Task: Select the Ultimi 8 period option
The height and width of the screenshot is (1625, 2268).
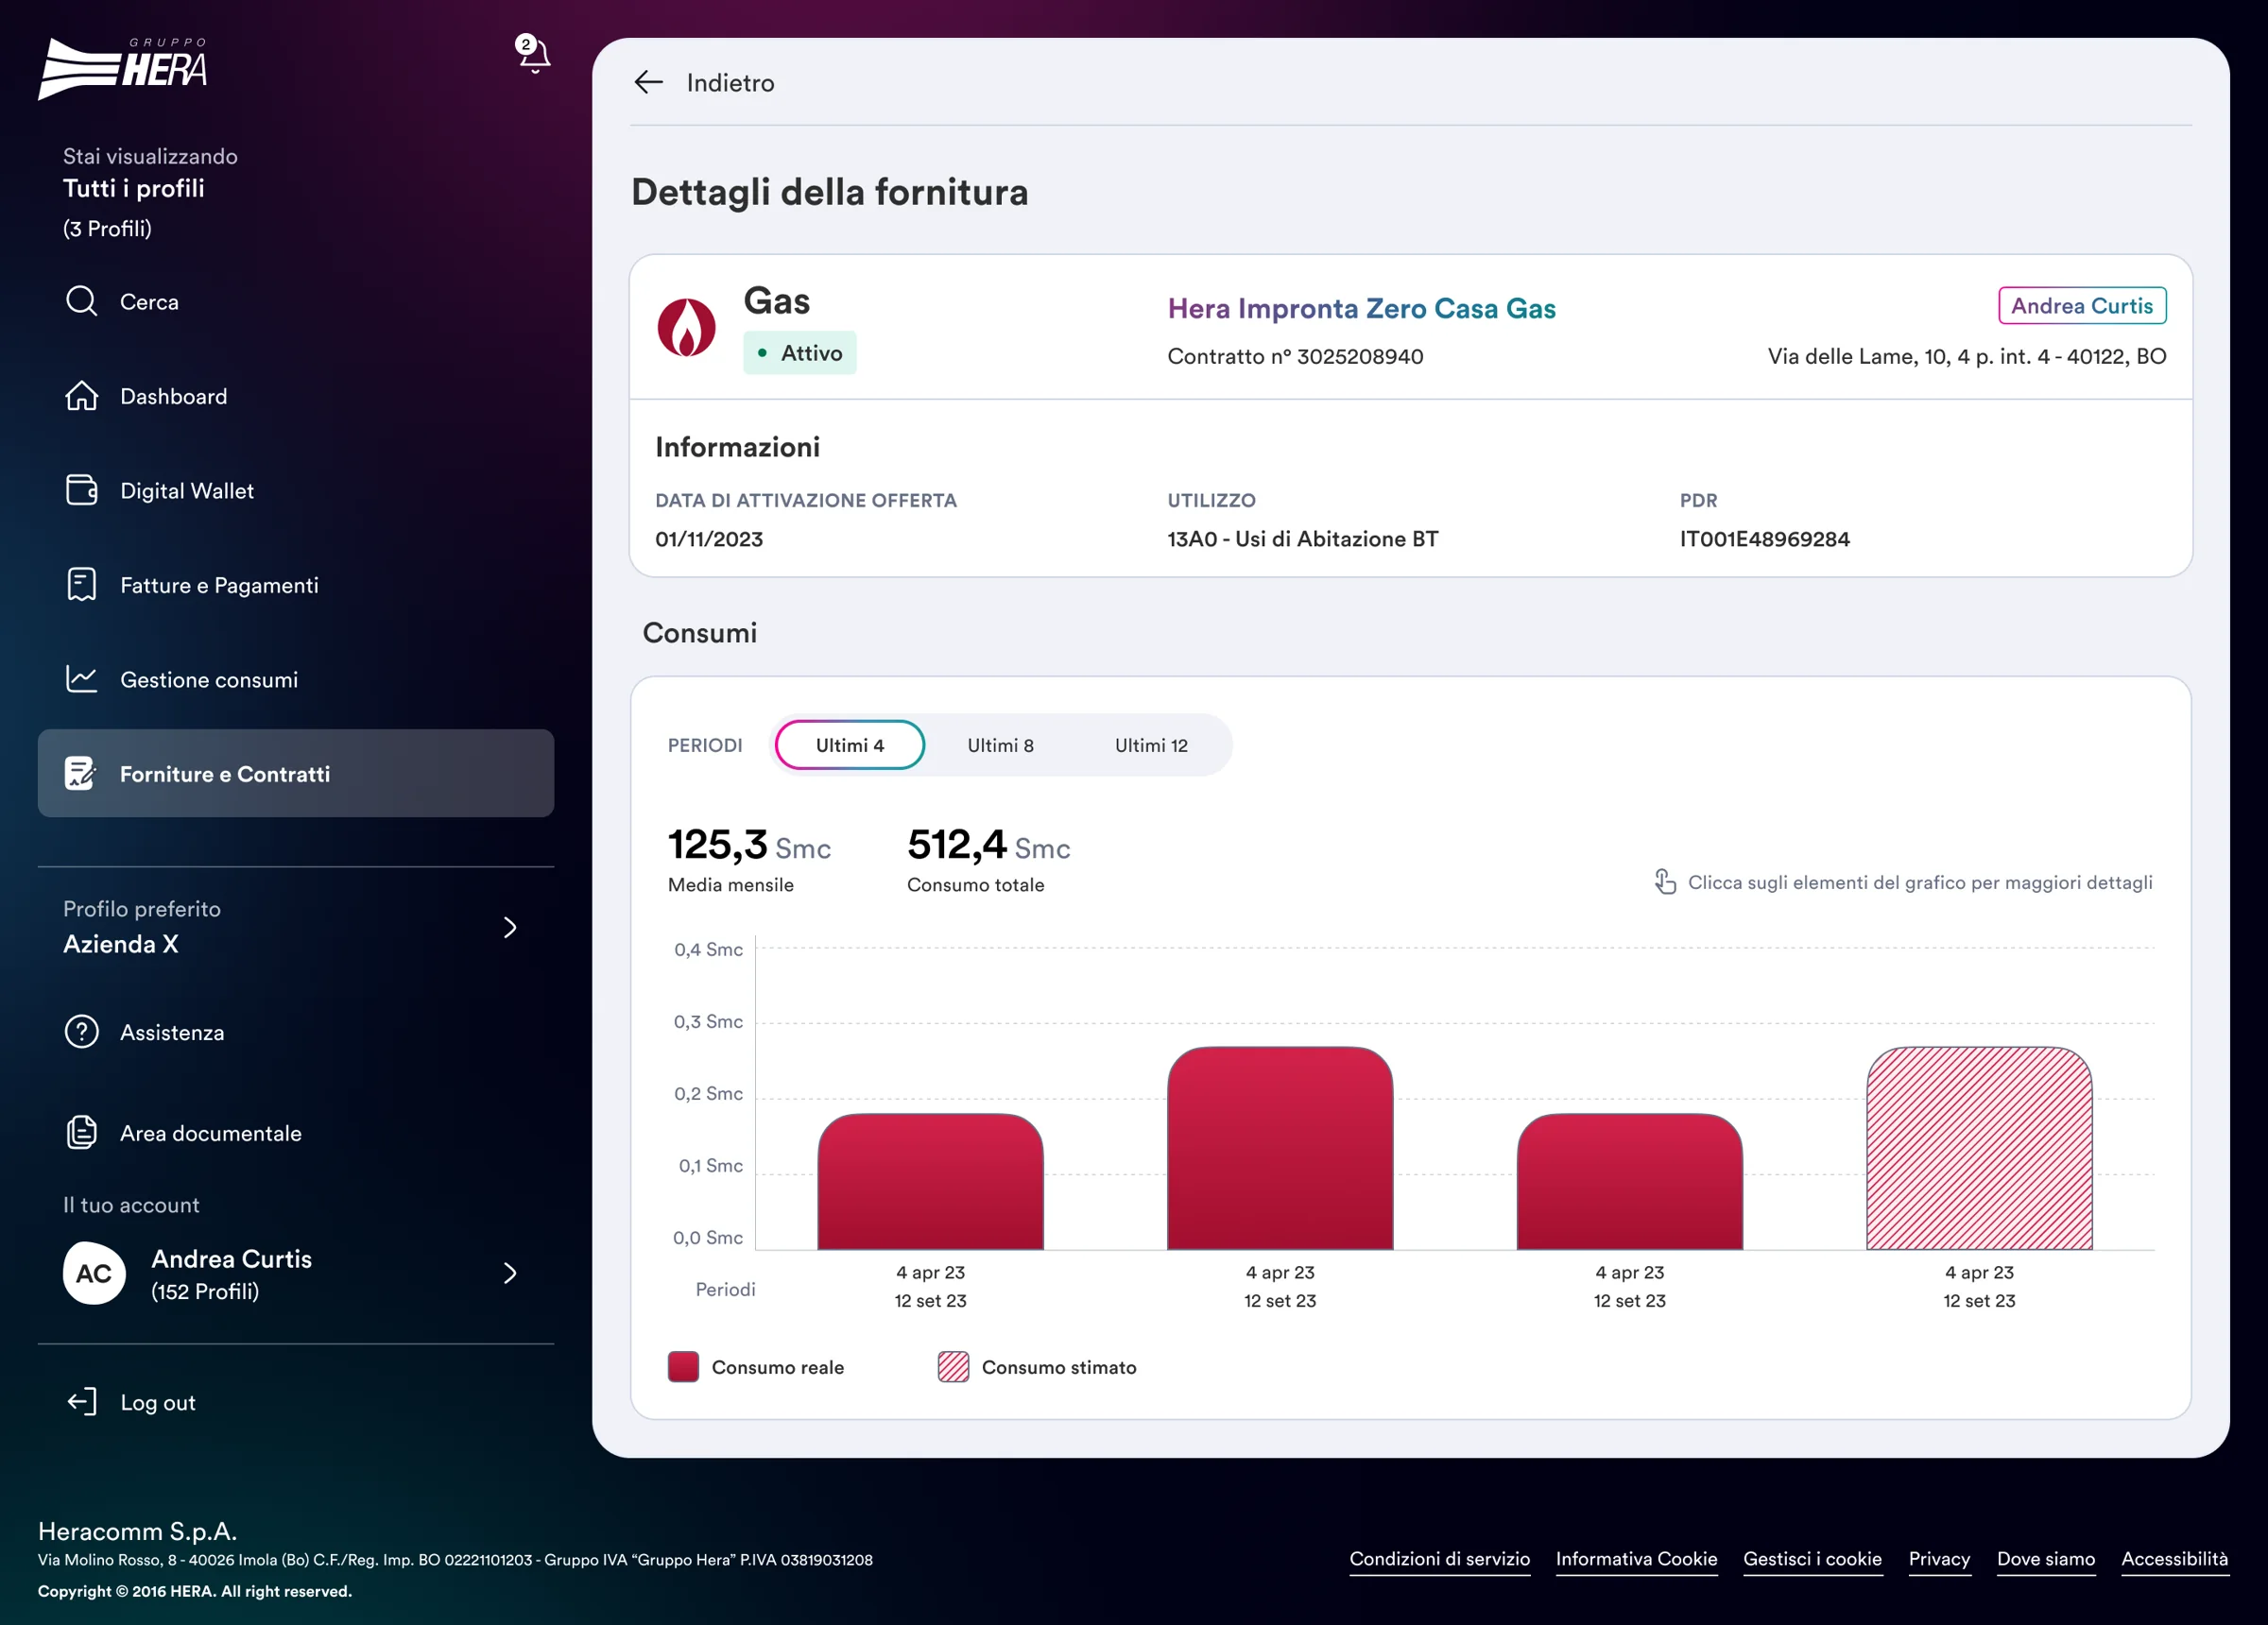Action: coord(1000,745)
